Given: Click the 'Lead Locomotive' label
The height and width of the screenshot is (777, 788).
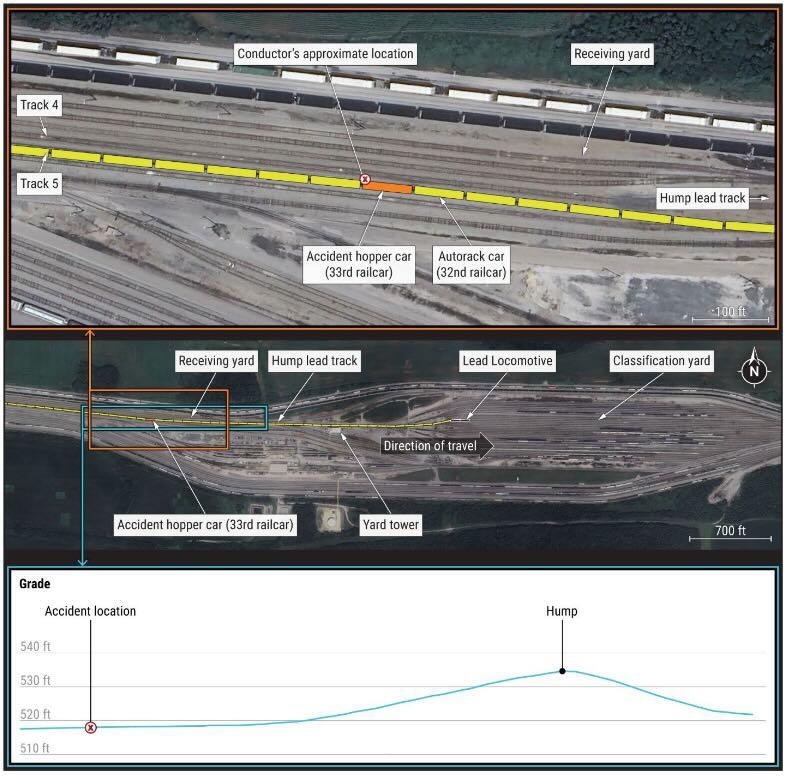Looking at the screenshot, I should (507, 361).
